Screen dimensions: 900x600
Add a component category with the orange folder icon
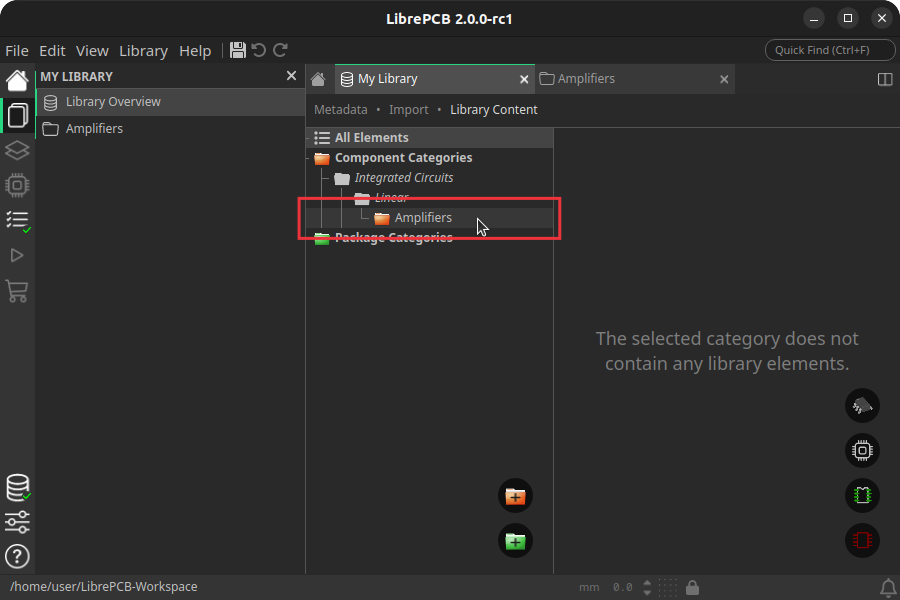(x=515, y=495)
